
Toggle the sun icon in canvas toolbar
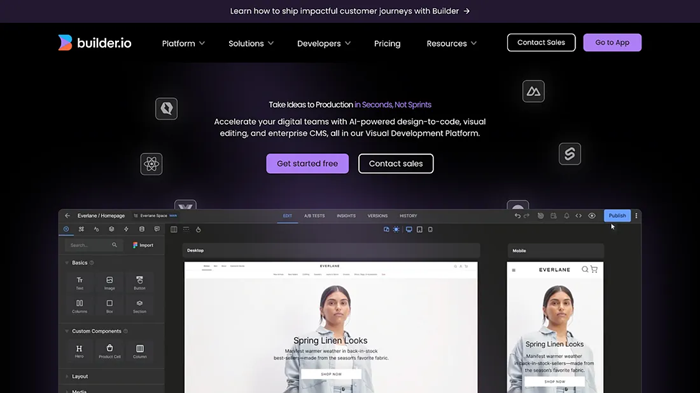[x=396, y=230]
